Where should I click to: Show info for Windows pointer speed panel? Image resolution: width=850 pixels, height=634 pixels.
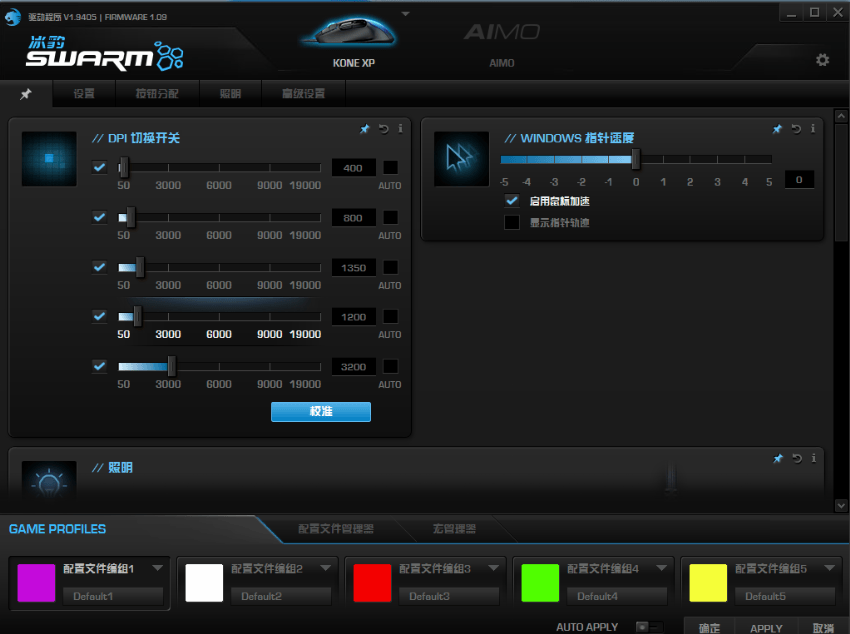tap(813, 128)
